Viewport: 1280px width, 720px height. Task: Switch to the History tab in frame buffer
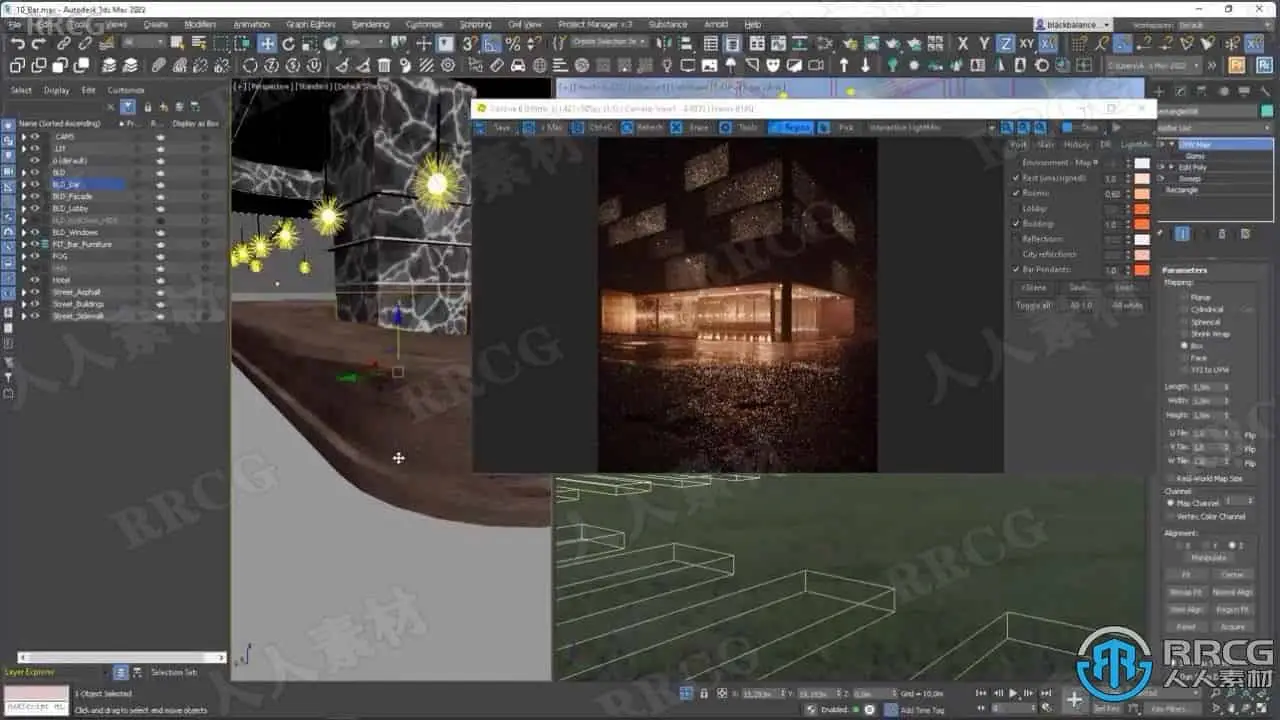pyautogui.click(x=1076, y=144)
